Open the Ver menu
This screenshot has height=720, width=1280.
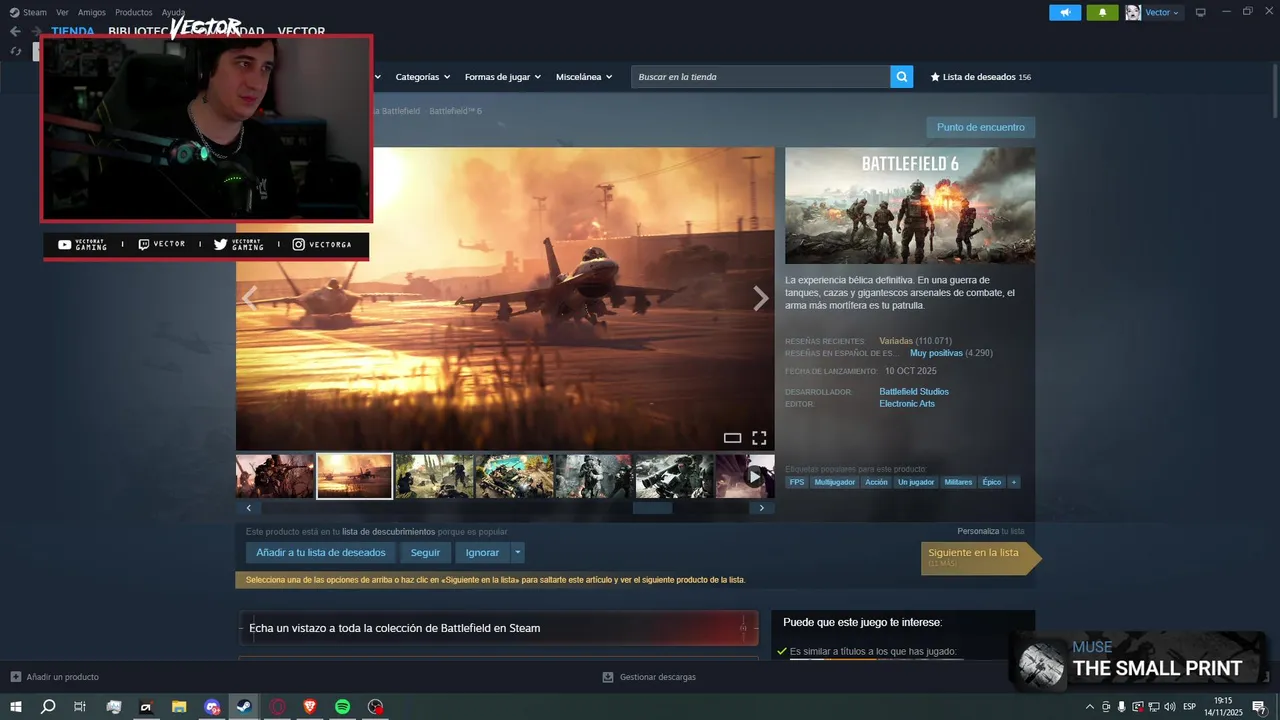pos(62,12)
